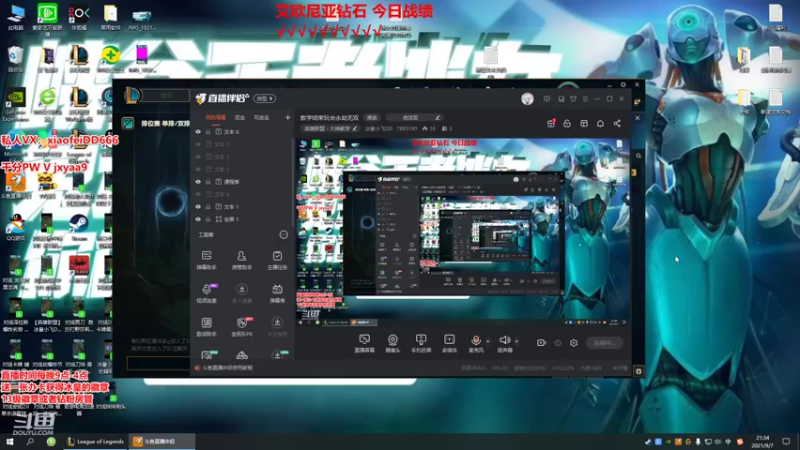Show the hidden 文本 4 layer

coord(198,194)
